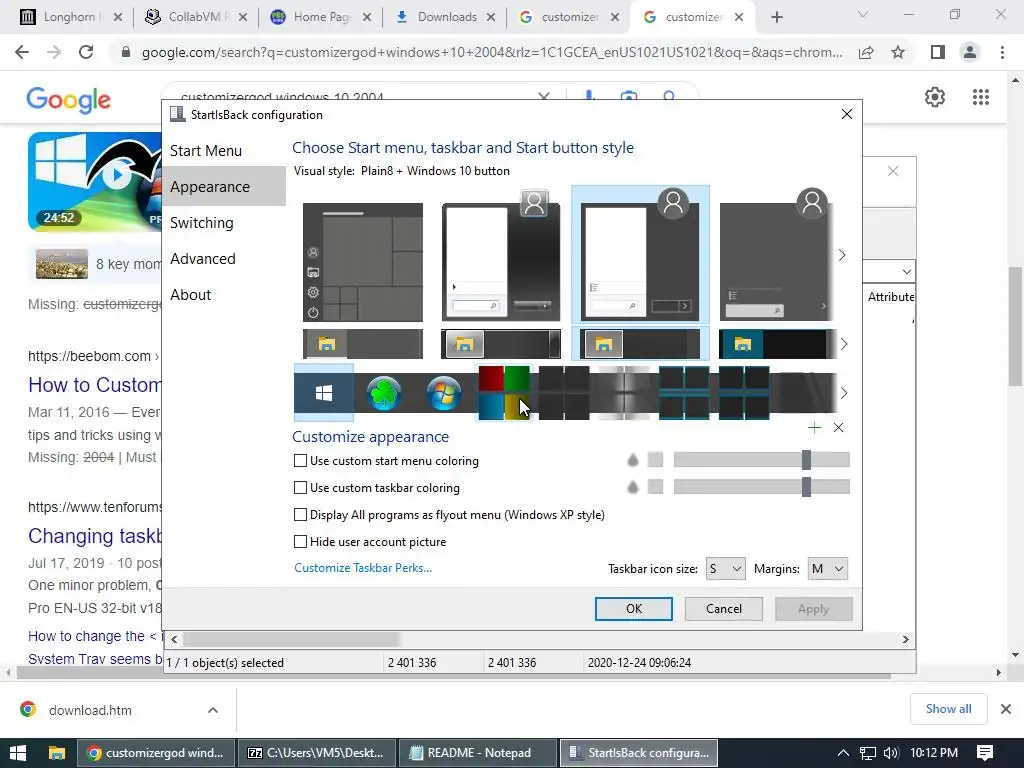Click the Chrome address bar
Viewport: 1024px width, 768px height.
[x=492, y=52]
